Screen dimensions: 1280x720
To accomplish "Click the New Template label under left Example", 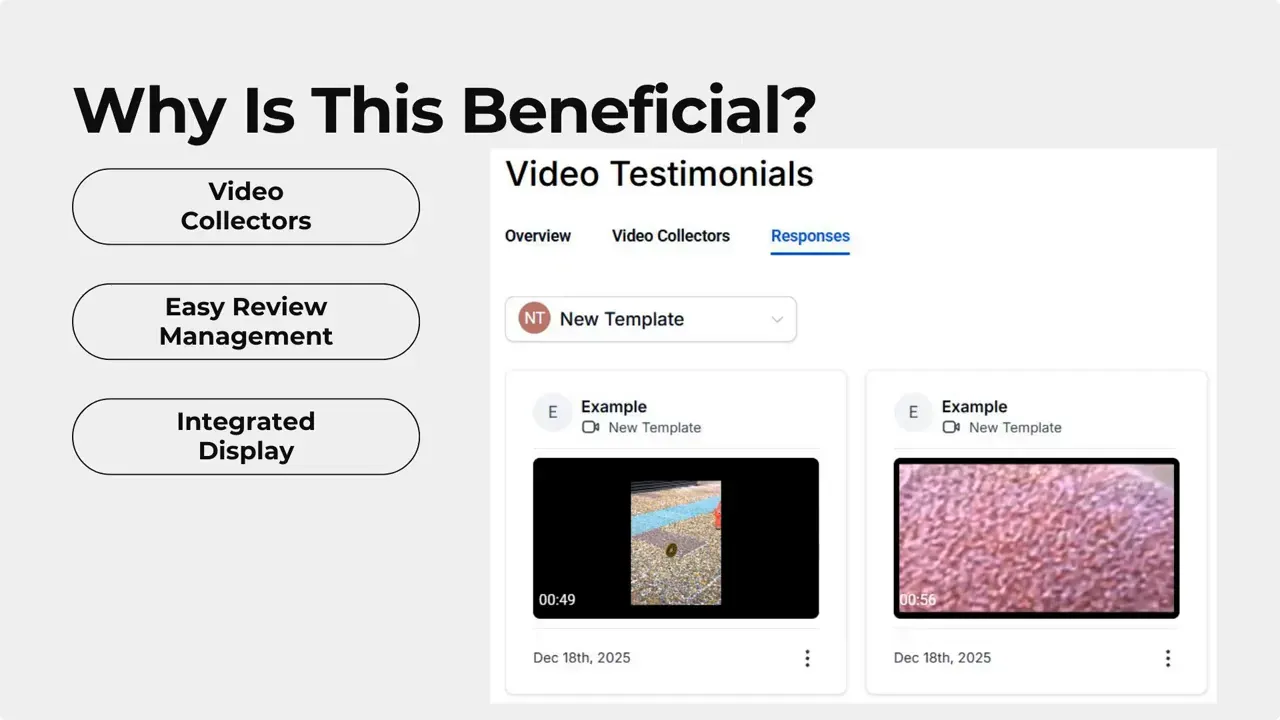I will (x=655, y=427).
